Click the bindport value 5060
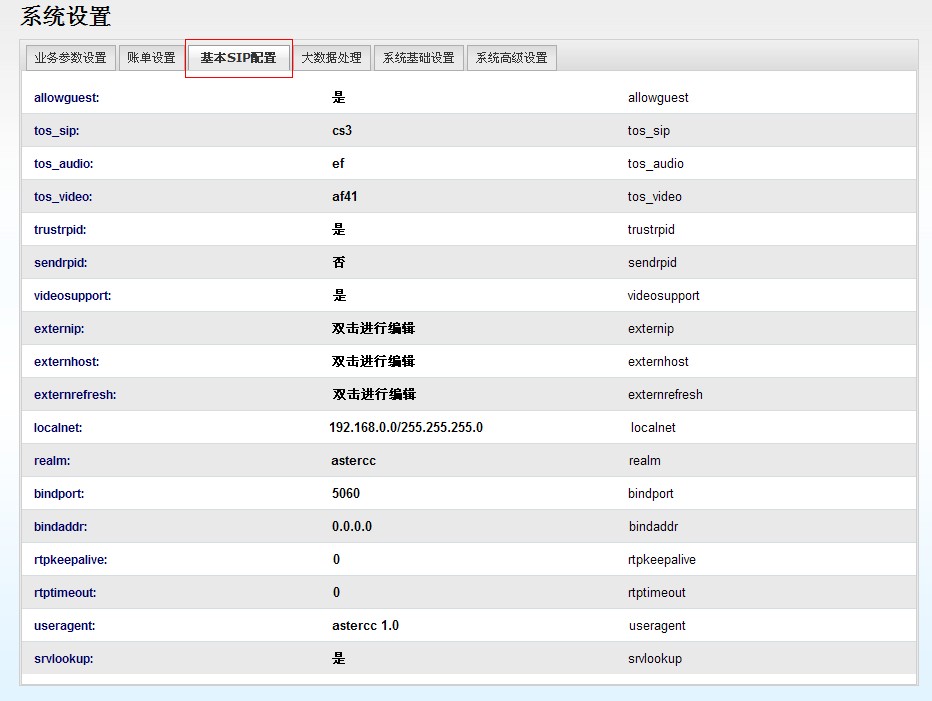Screen dimensions: 932x701 pyautogui.click(x=346, y=494)
